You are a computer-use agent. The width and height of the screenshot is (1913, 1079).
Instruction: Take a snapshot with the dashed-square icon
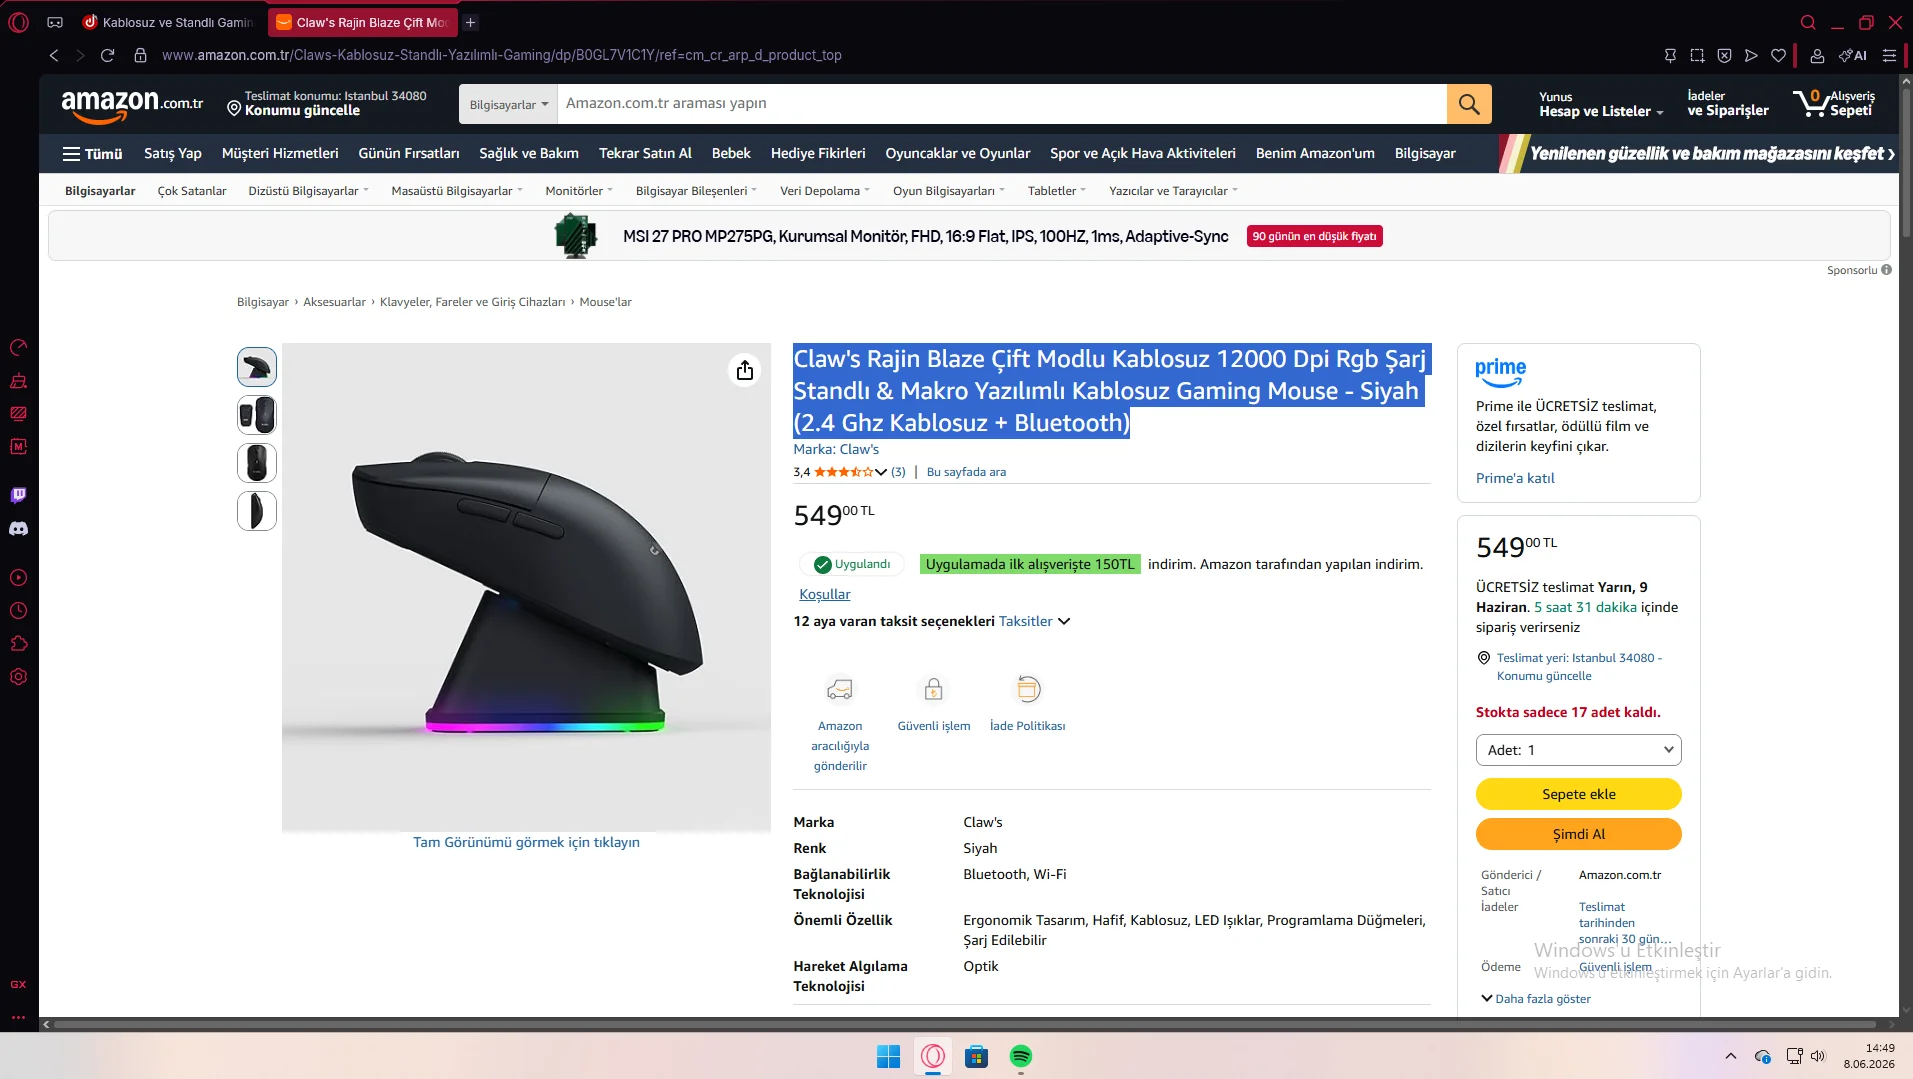[x=1697, y=55]
